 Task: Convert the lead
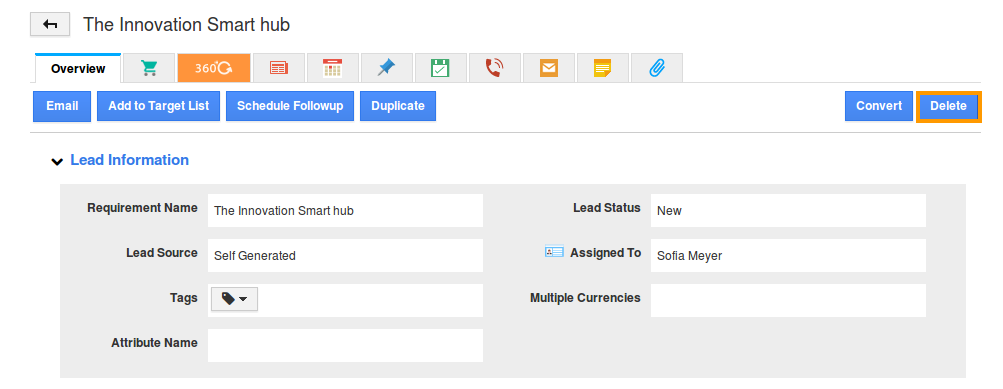click(879, 106)
